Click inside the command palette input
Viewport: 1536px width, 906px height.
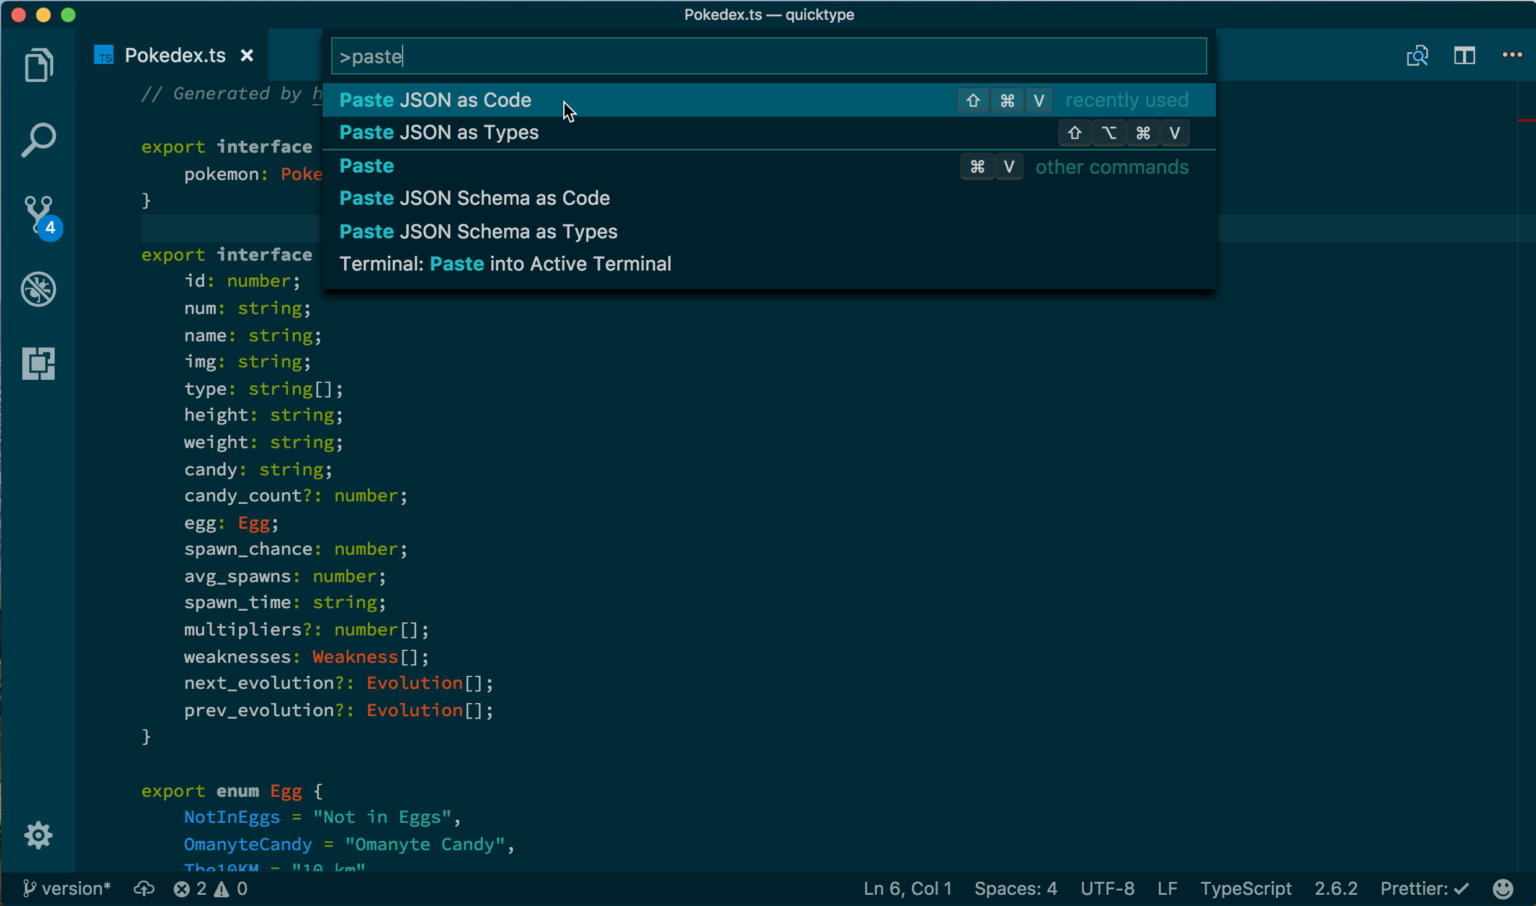click(x=768, y=56)
